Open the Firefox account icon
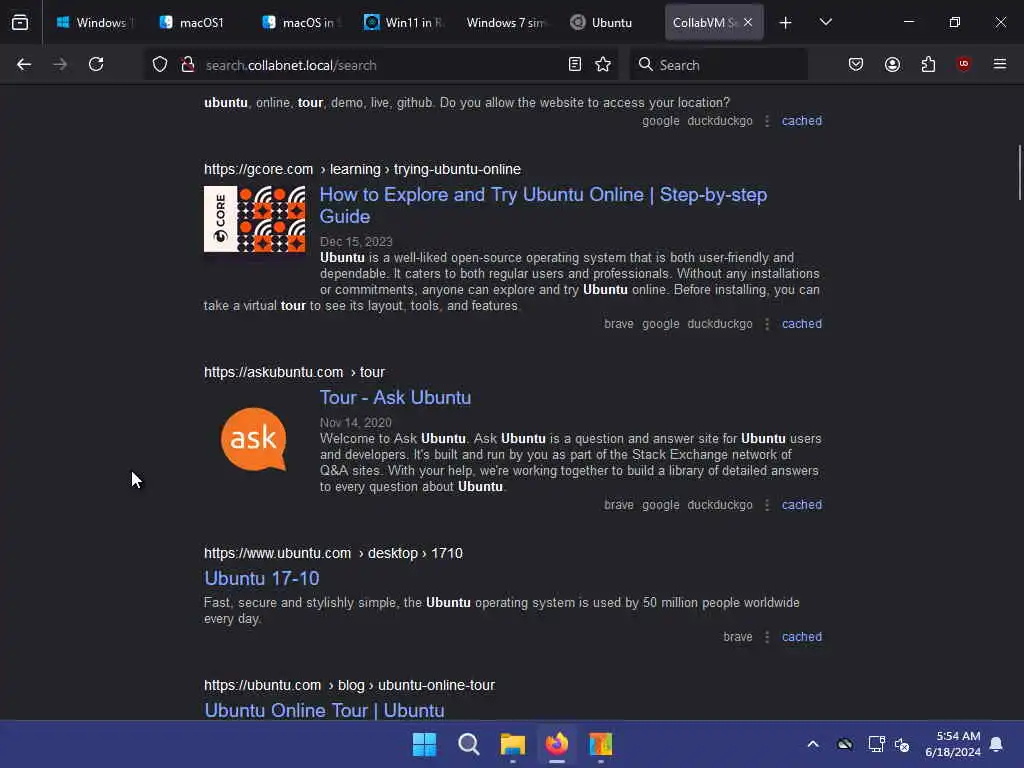This screenshot has width=1024, height=768. coord(892,64)
